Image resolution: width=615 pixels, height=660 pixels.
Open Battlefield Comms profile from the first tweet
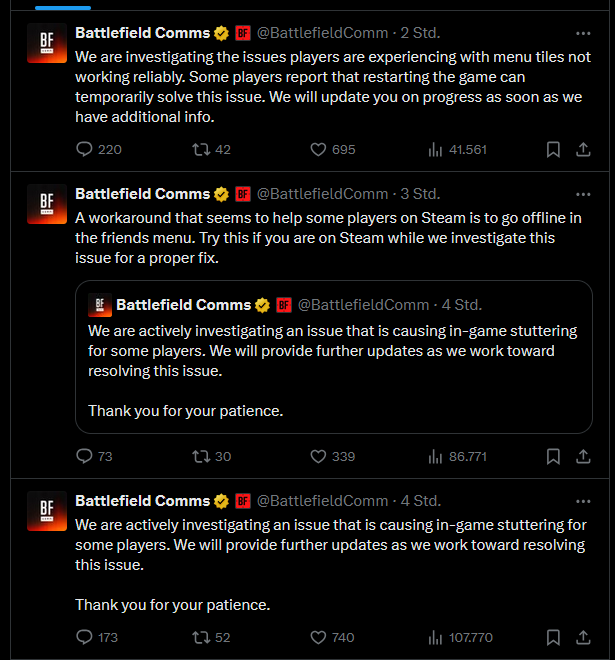[x=142, y=32]
